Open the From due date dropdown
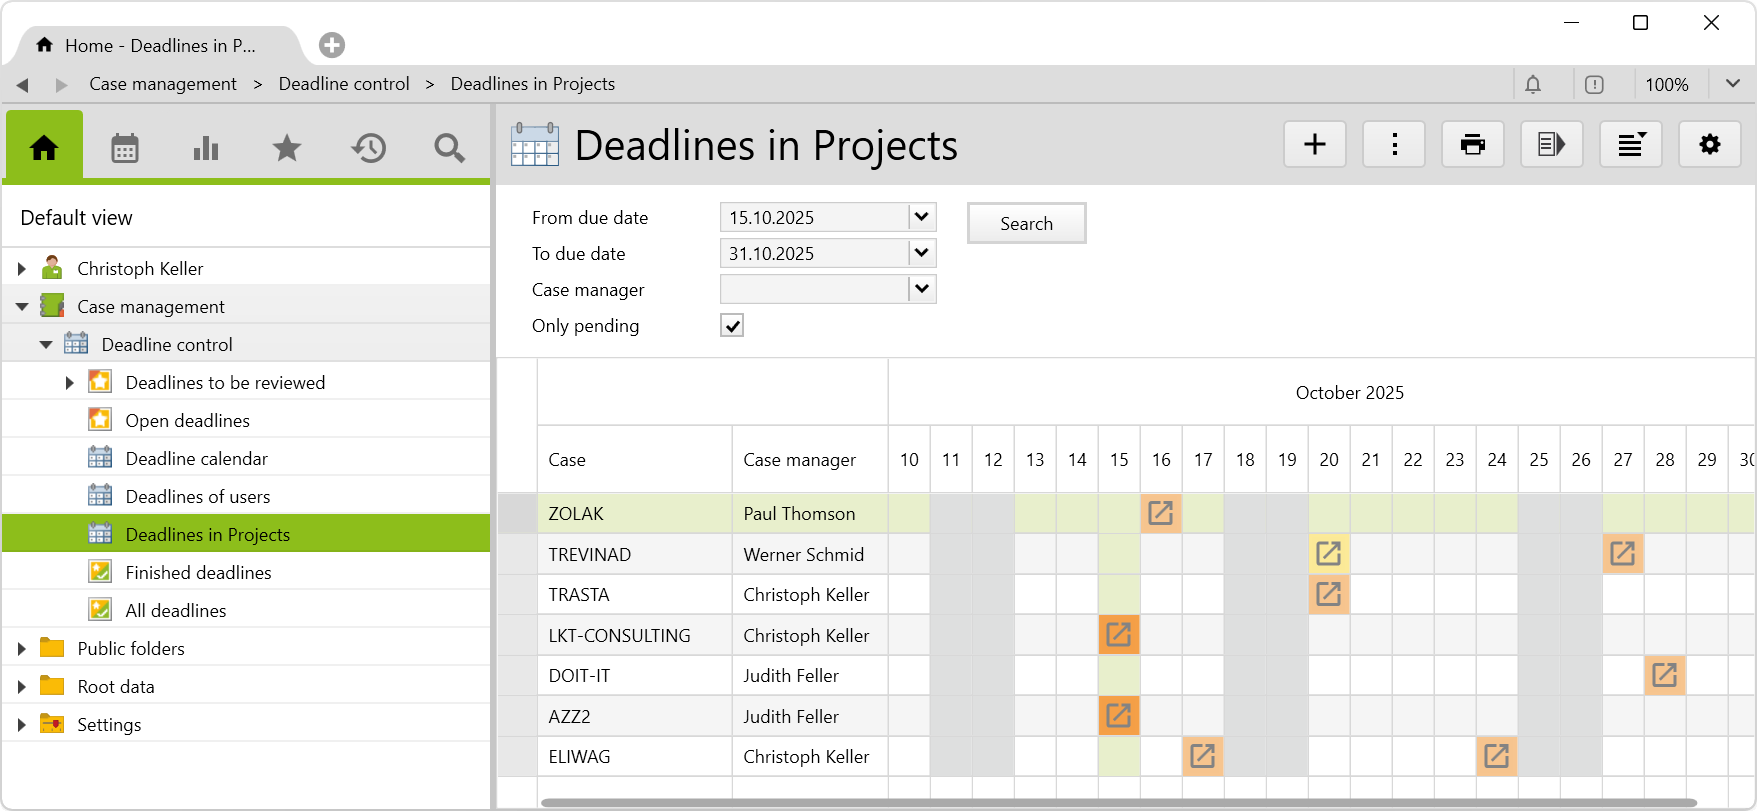The image size is (1757, 811). (x=922, y=217)
